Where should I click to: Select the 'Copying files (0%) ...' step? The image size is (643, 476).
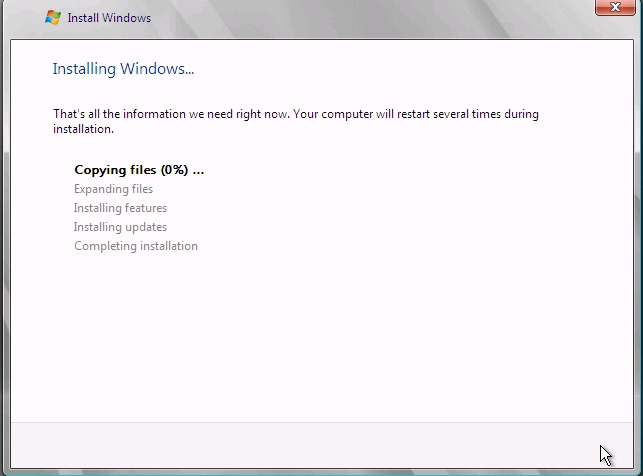139,170
